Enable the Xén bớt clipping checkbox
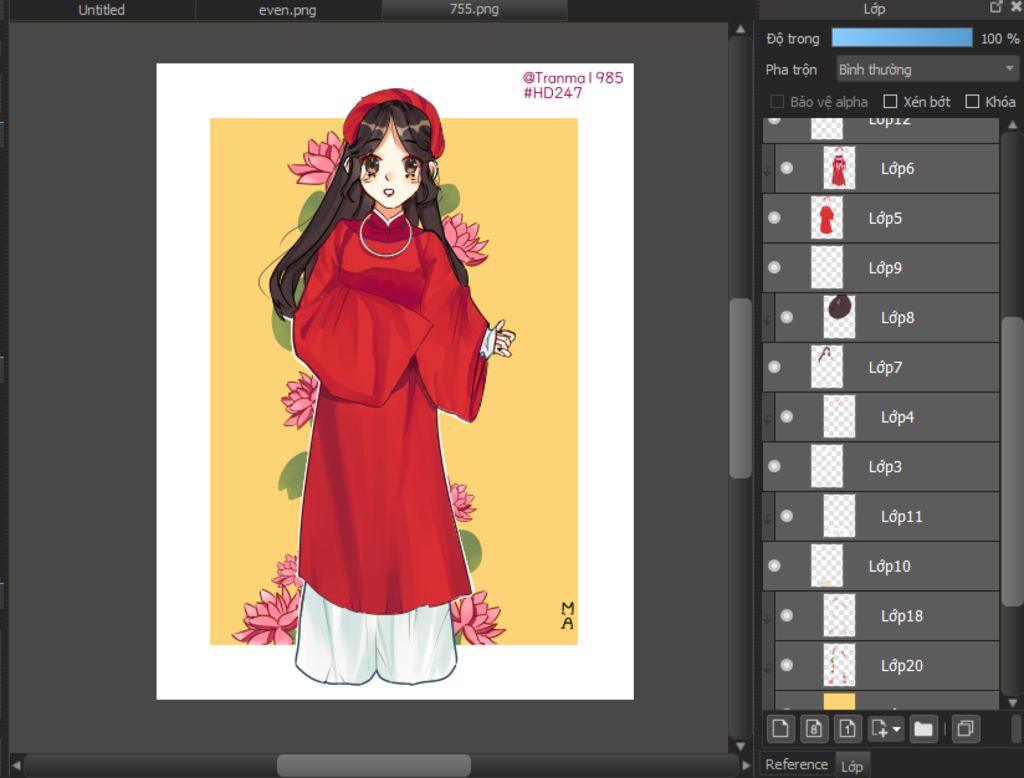This screenshot has height=778, width=1024. [x=890, y=102]
